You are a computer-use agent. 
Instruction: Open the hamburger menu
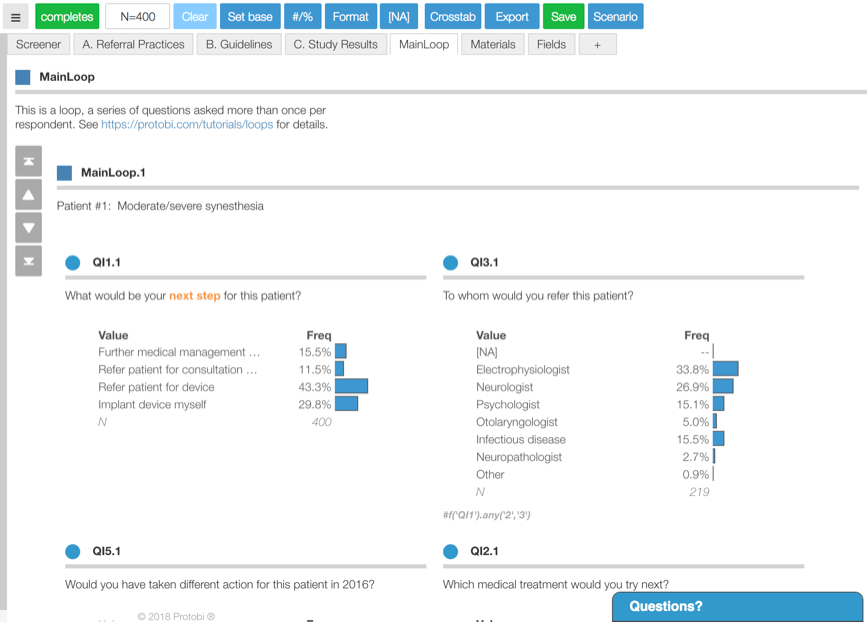15,17
